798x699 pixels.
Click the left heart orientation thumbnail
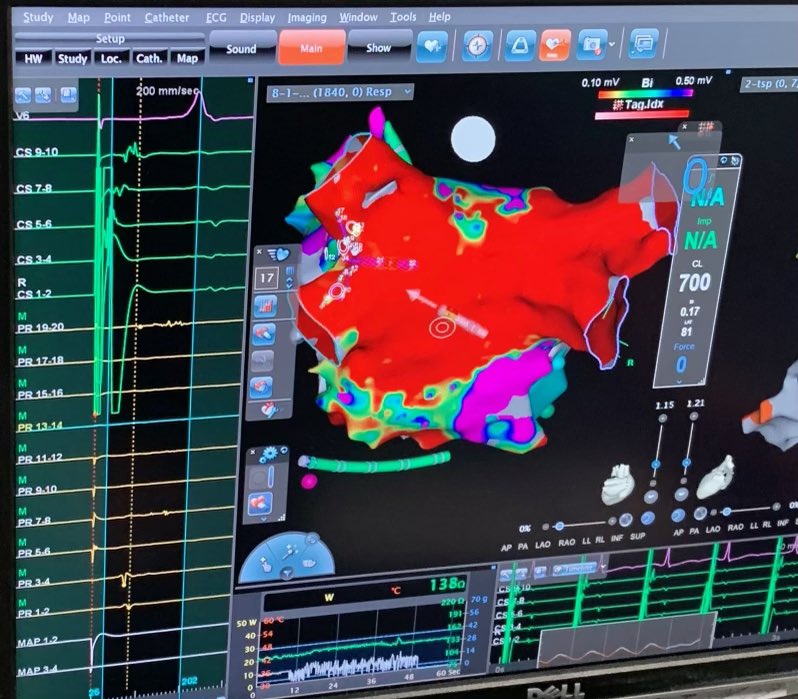click(x=618, y=484)
